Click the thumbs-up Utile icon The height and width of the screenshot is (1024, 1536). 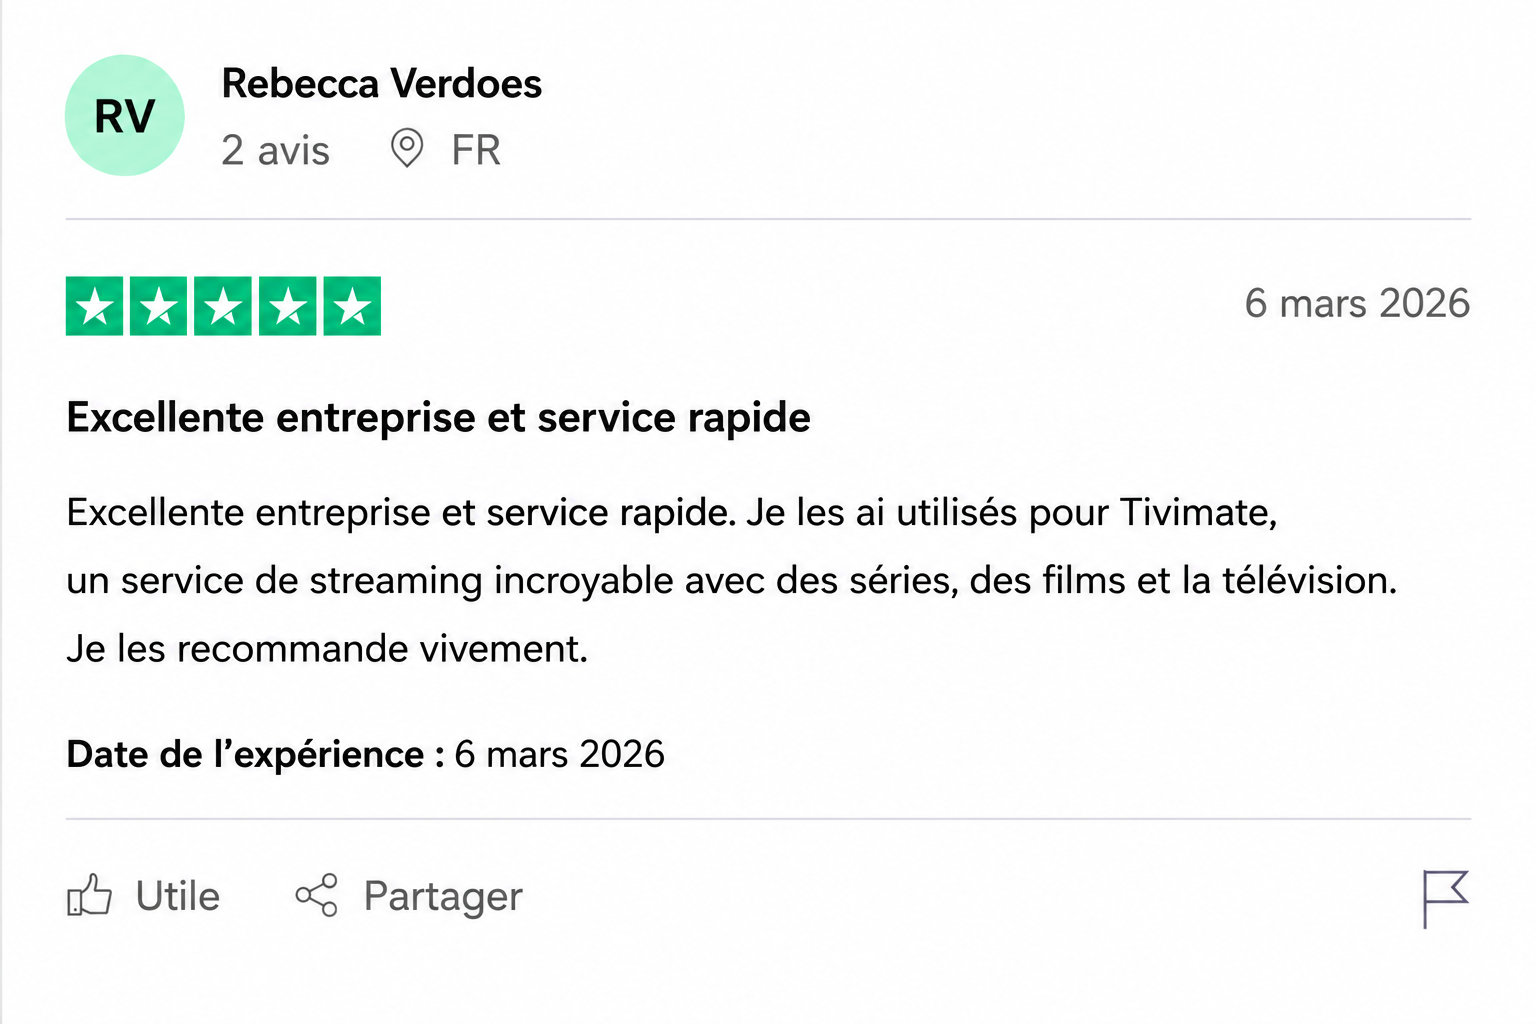(89, 895)
